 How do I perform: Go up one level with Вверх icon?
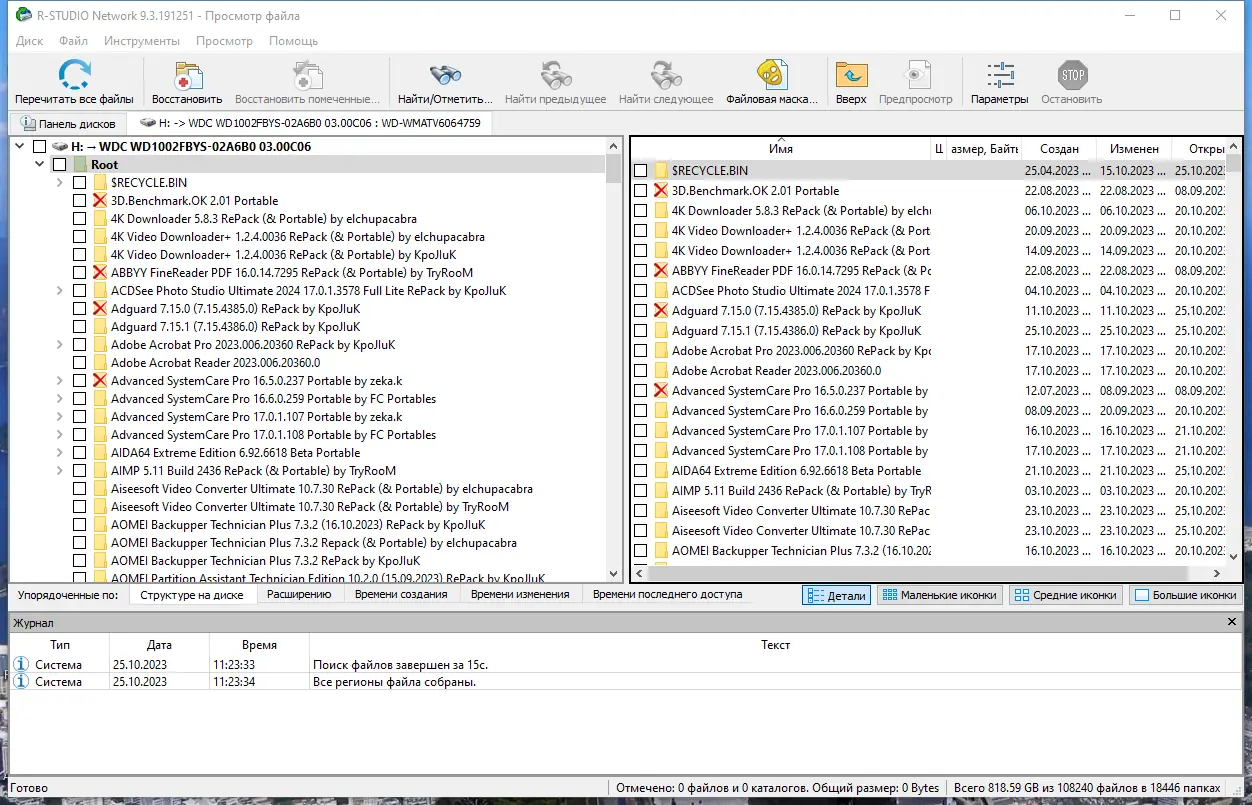851,76
